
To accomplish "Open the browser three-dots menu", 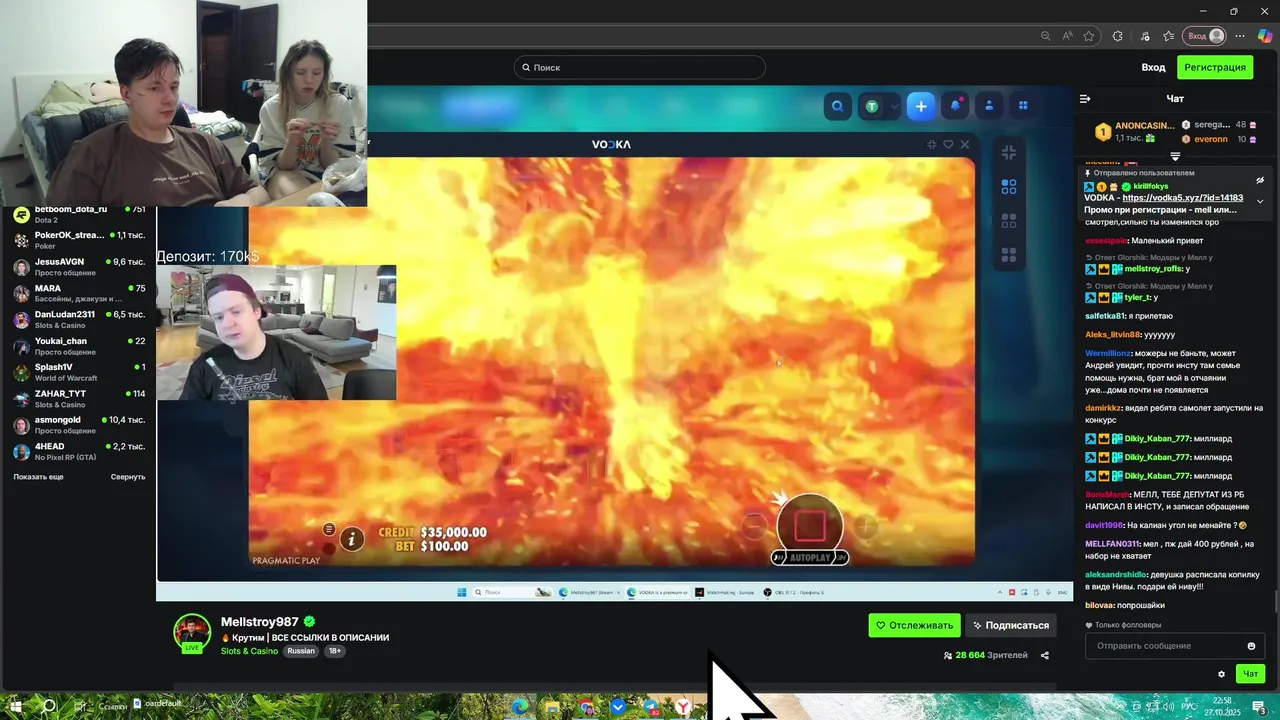I will point(1242,36).
